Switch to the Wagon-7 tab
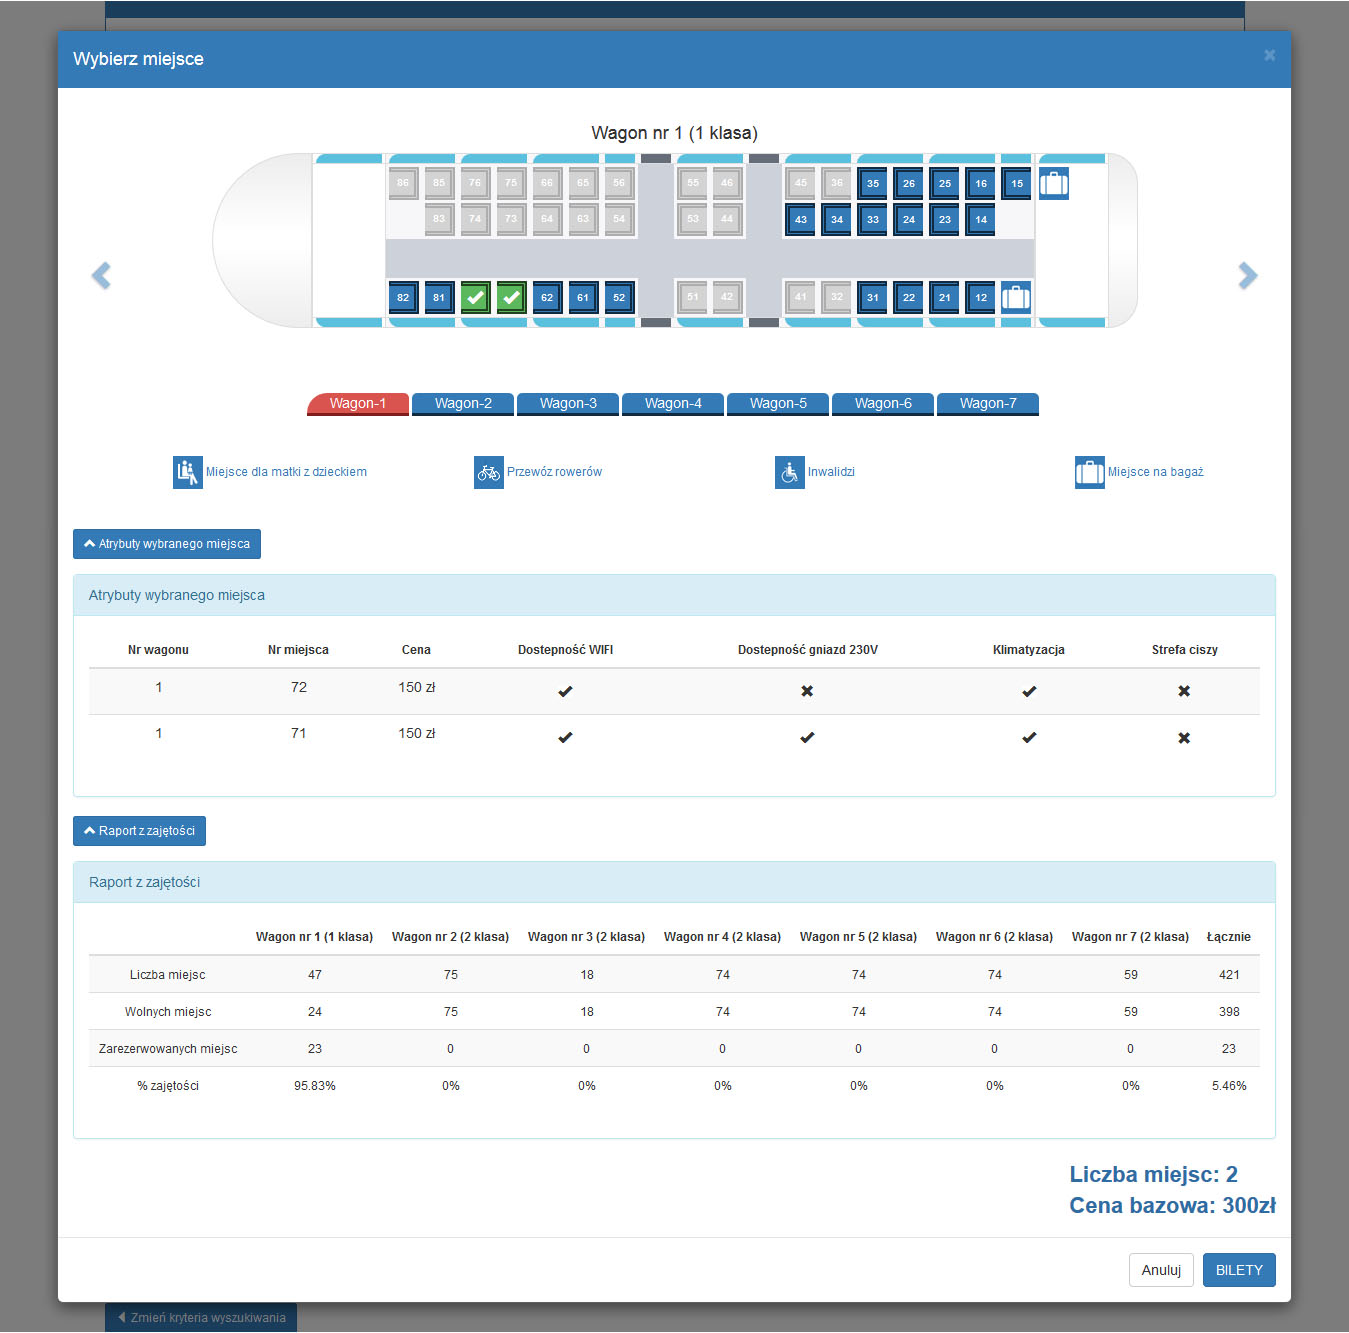Image resolution: width=1349 pixels, height=1333 pixels. 987,403
